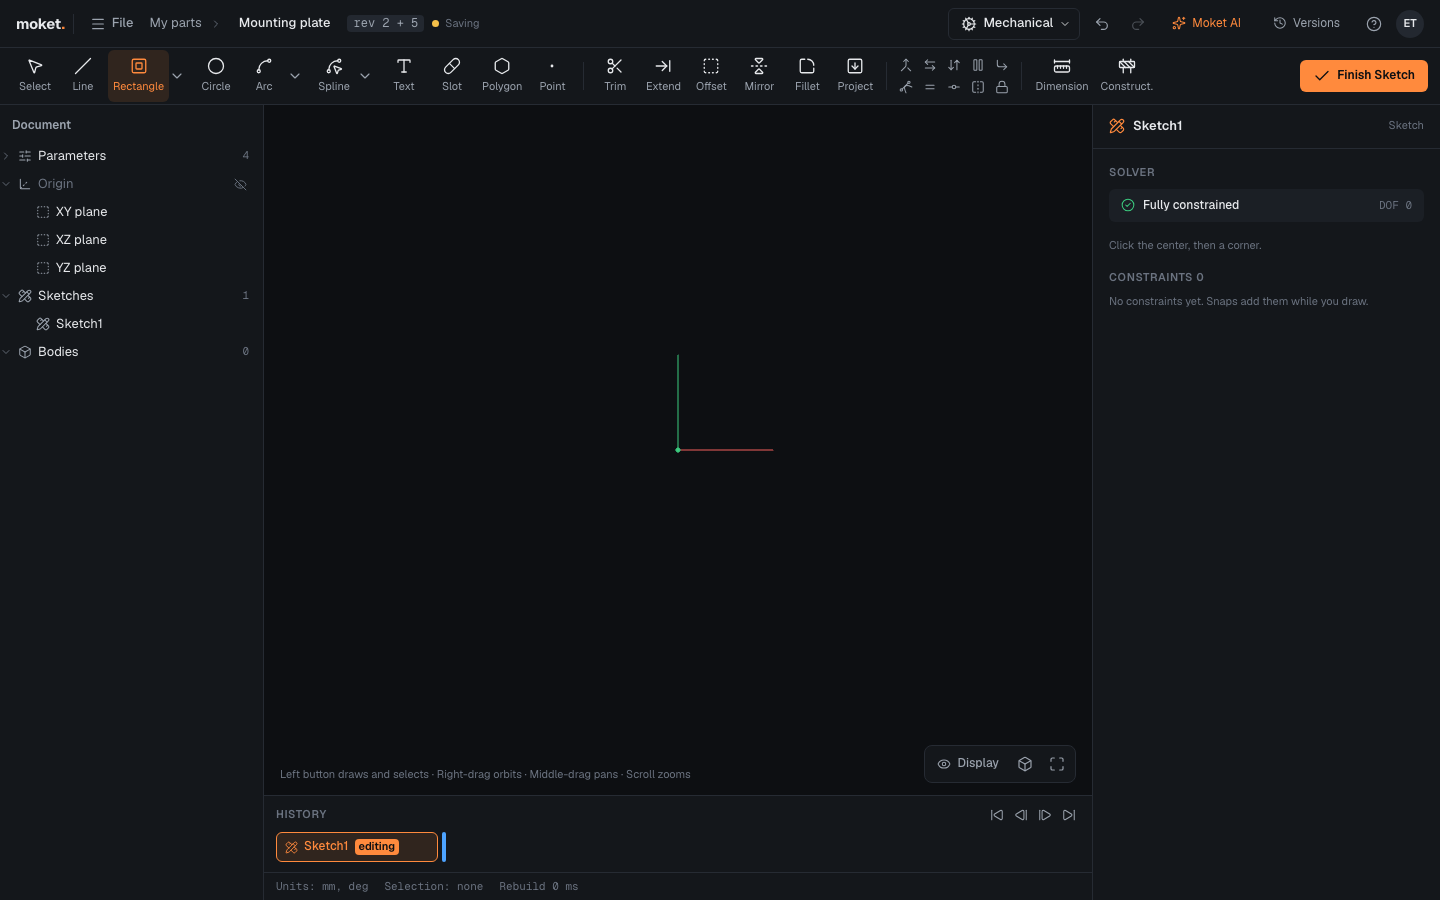1440x900 pixels.
Task: Apply the parallel constraint icon
Action: coord(978,65)
